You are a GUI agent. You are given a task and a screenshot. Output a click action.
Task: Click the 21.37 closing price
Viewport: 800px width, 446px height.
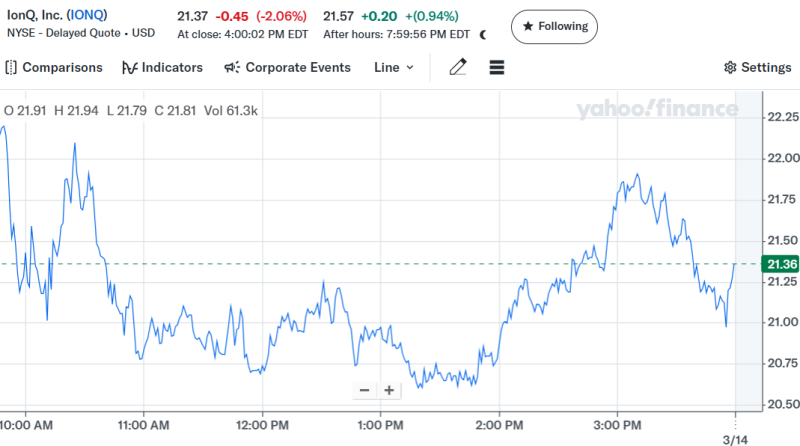tap(192, 16)
